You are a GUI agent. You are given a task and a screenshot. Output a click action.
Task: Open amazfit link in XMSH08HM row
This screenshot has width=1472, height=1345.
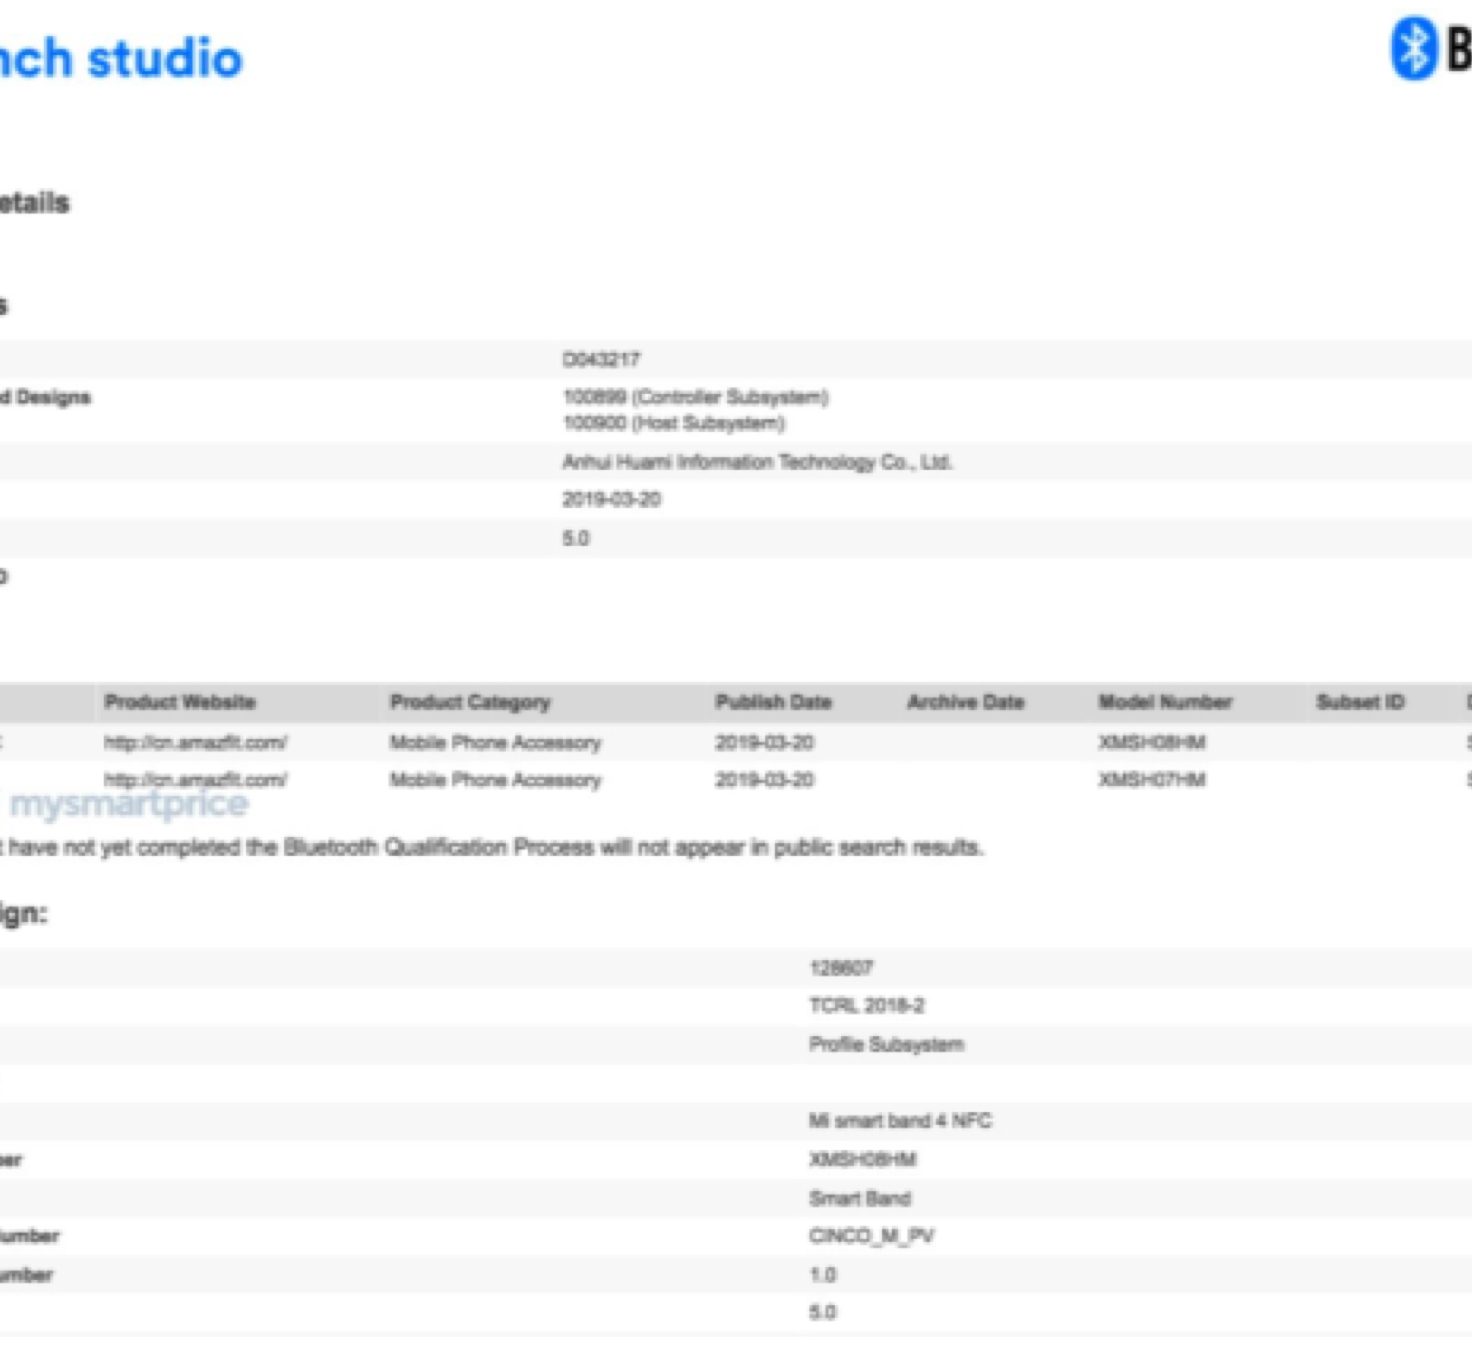tap(195, 742)
